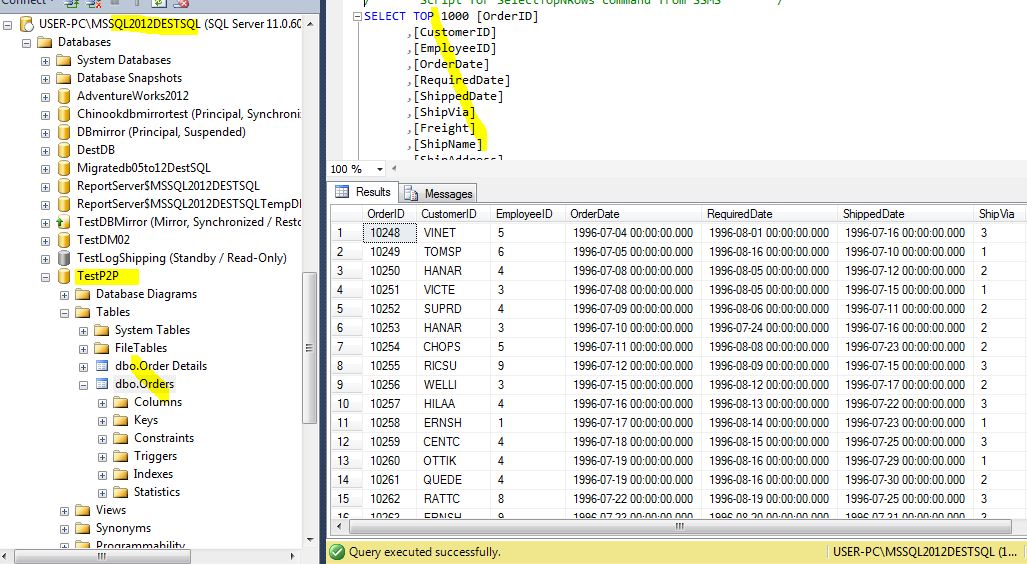Click the Object Explorer scroll-up arrow
This screenshot has width=1027, height=564.
tap(310, 24)
